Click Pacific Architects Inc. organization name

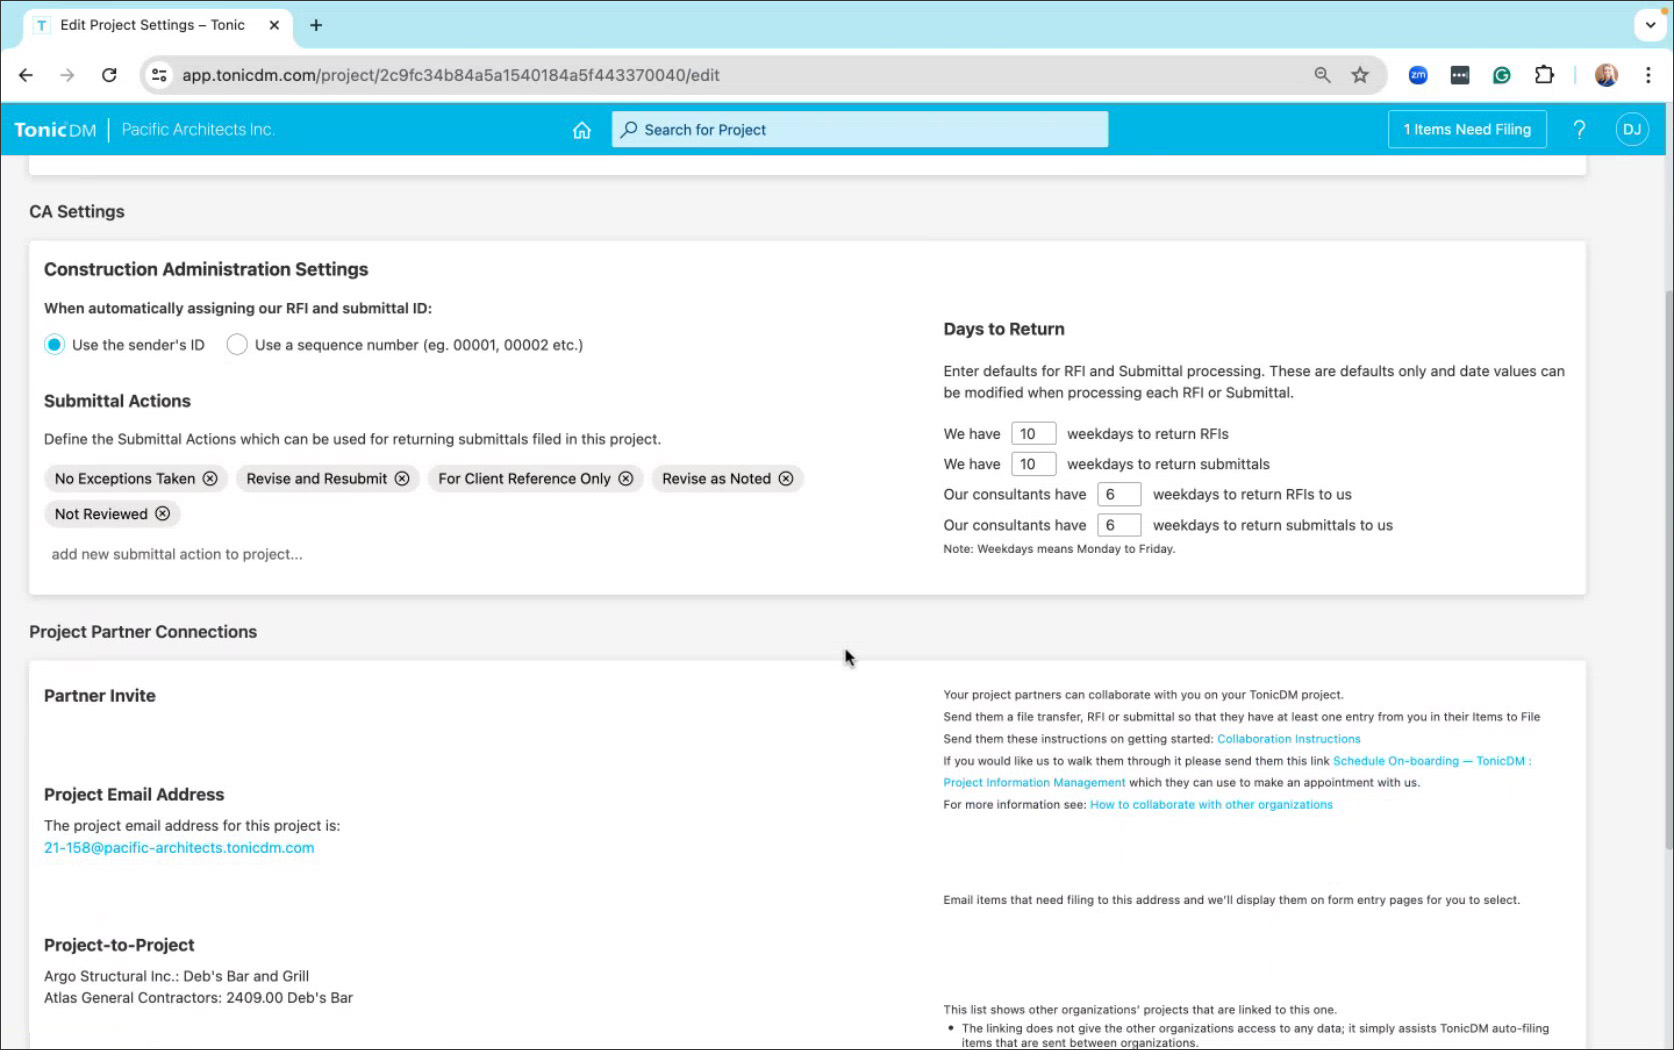198,130
